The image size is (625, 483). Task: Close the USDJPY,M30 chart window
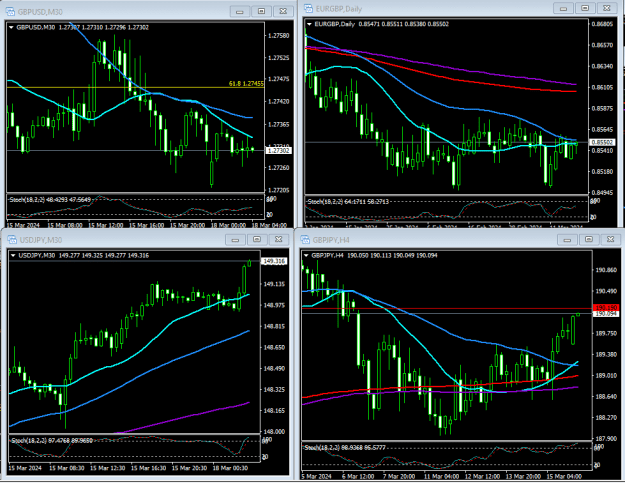pos(278,240)
